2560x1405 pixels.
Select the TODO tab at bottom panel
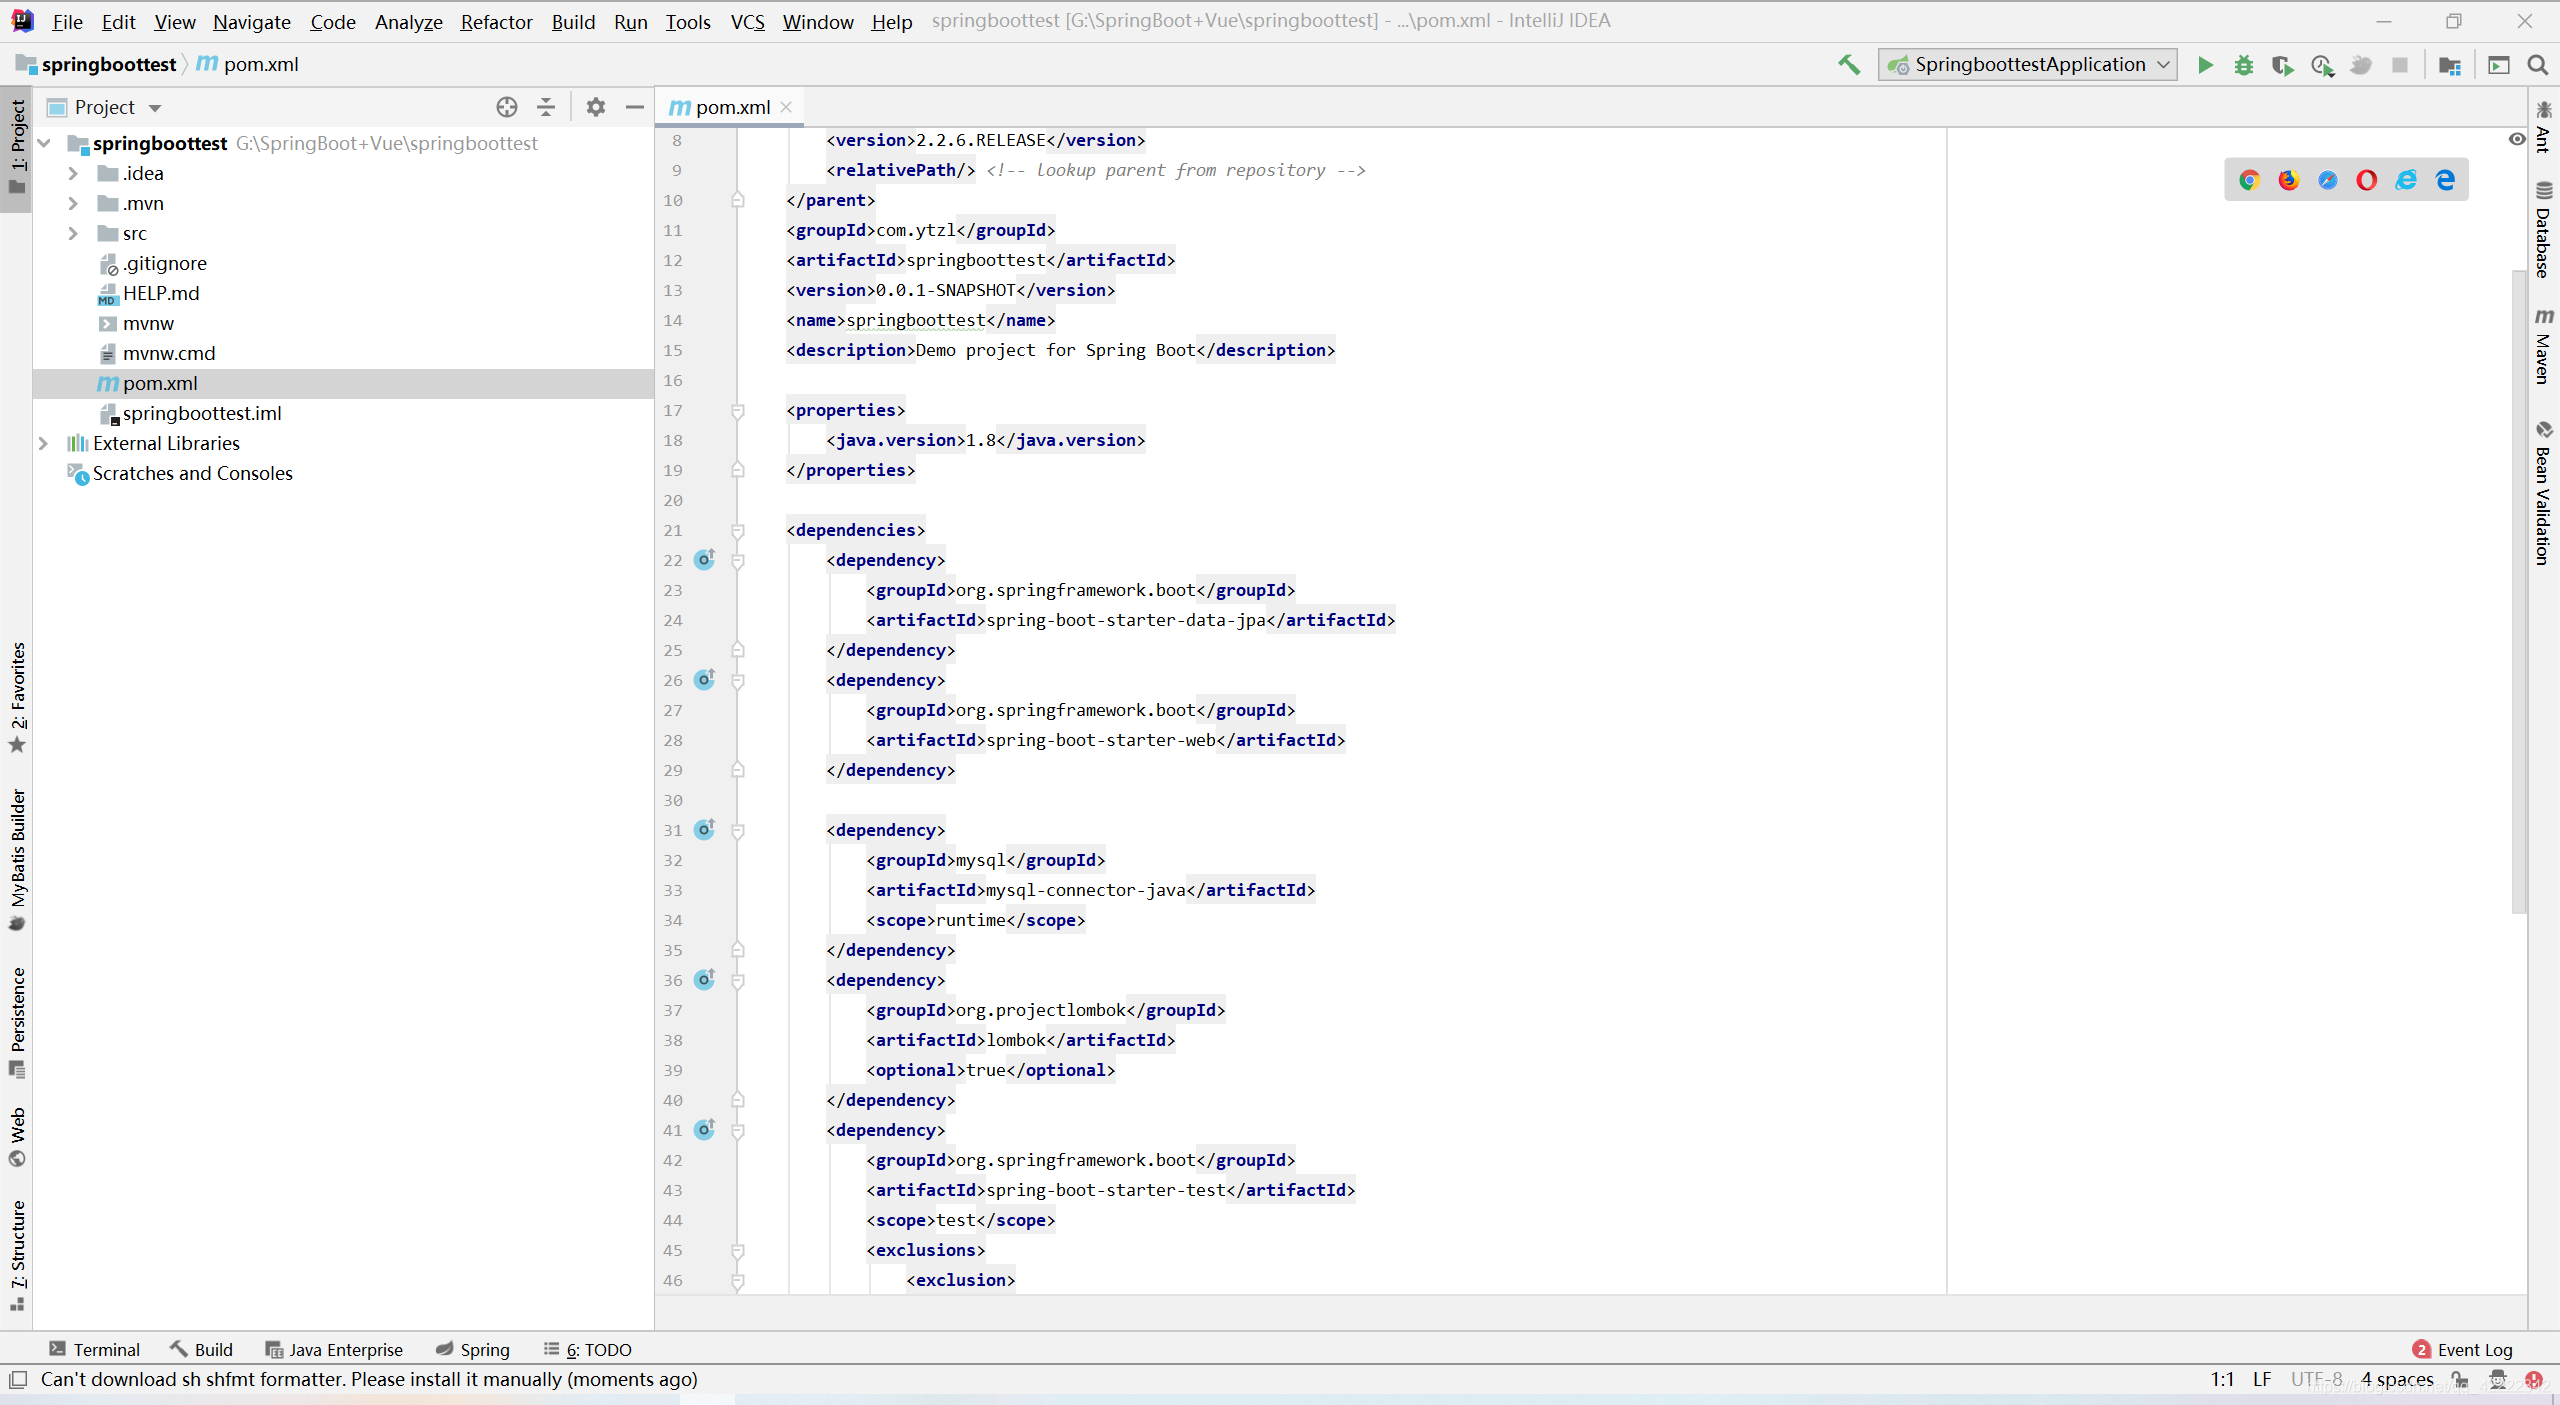(595, 1348)
